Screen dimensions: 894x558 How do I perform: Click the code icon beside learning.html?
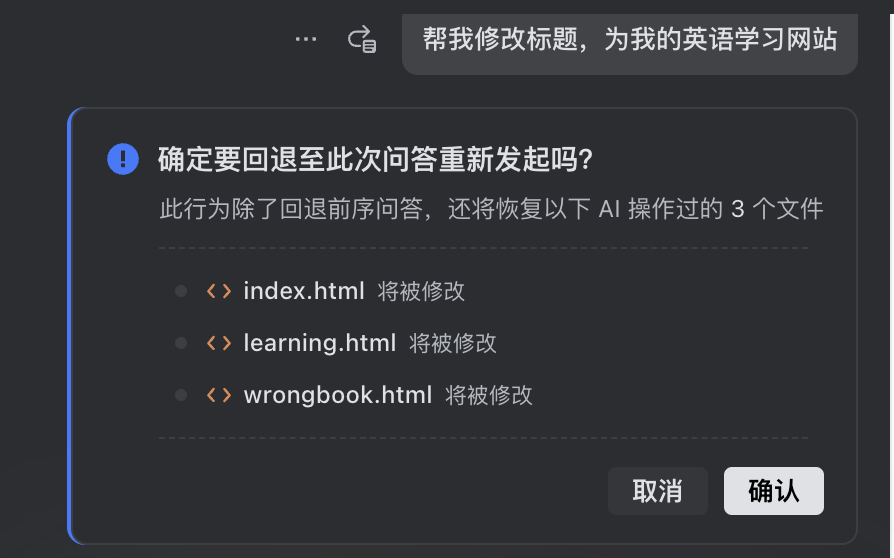[218, 343]
